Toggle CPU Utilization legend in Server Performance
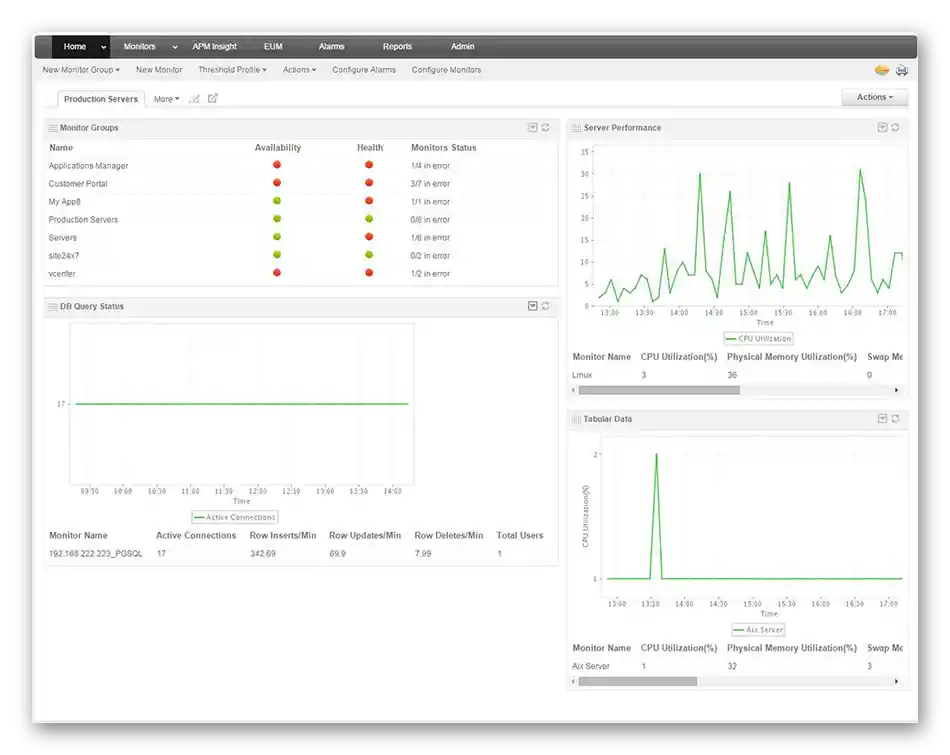 point(759,339)
